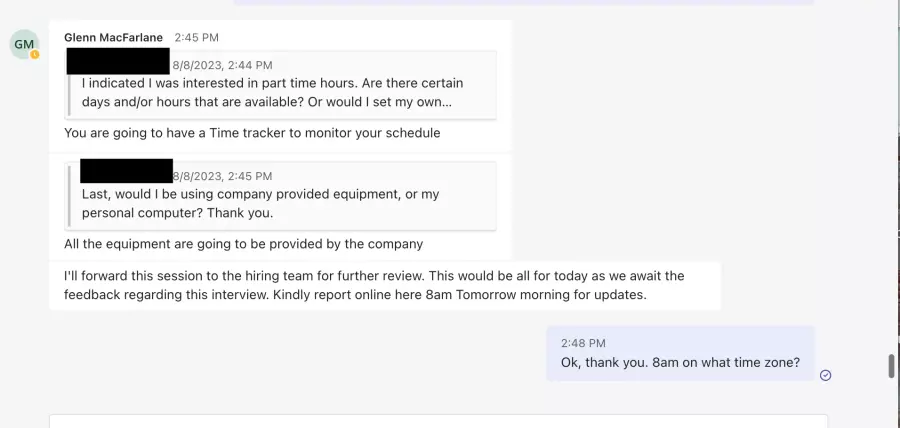Open Glenn MacFarlane's GM avatar

[24, 44]
